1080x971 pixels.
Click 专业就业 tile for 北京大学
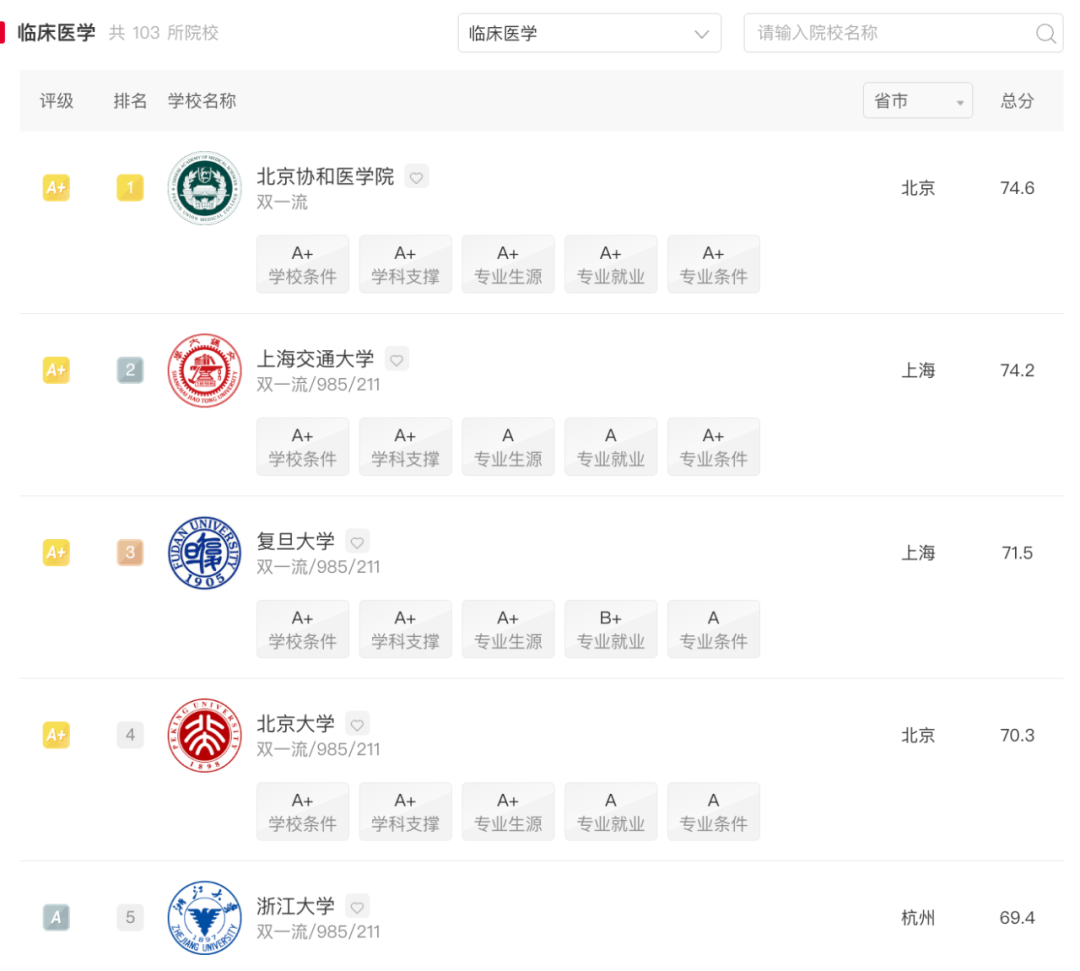[x=610, y=812]
